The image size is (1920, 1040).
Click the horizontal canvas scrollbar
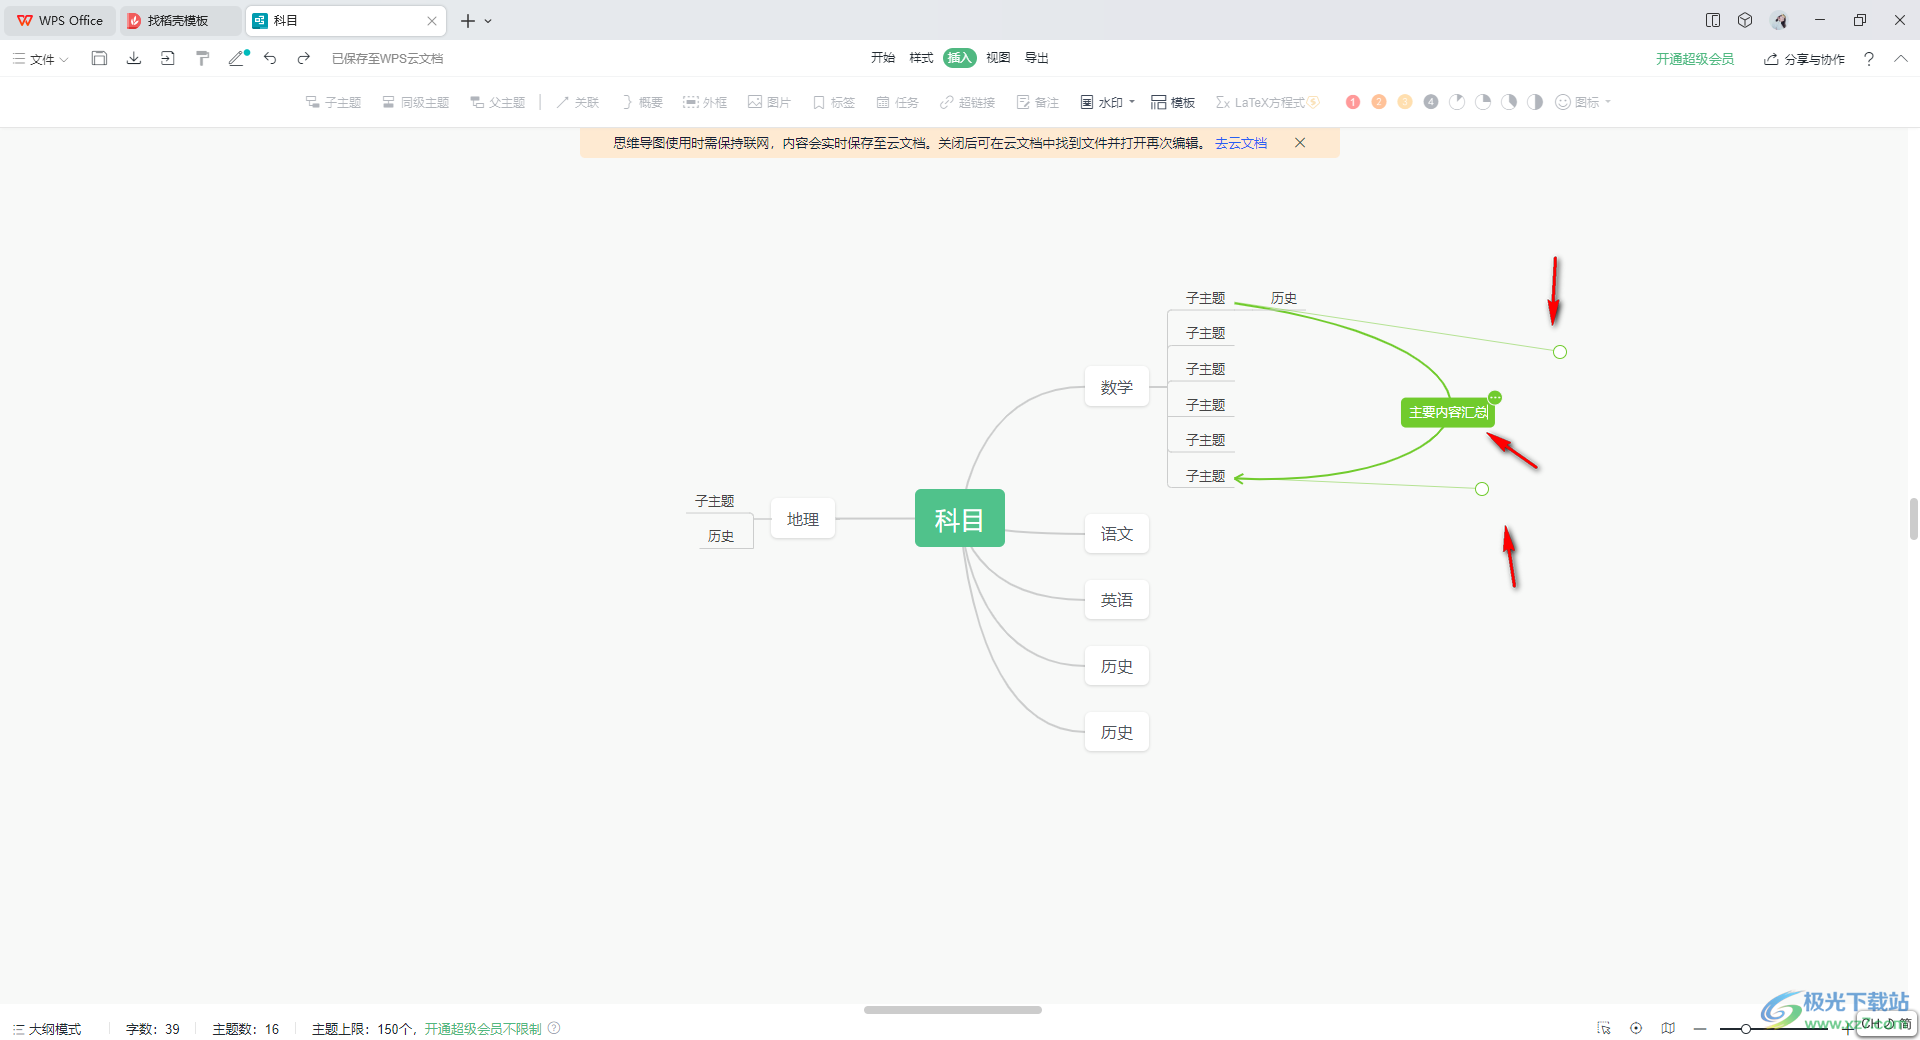[953, 1010]
